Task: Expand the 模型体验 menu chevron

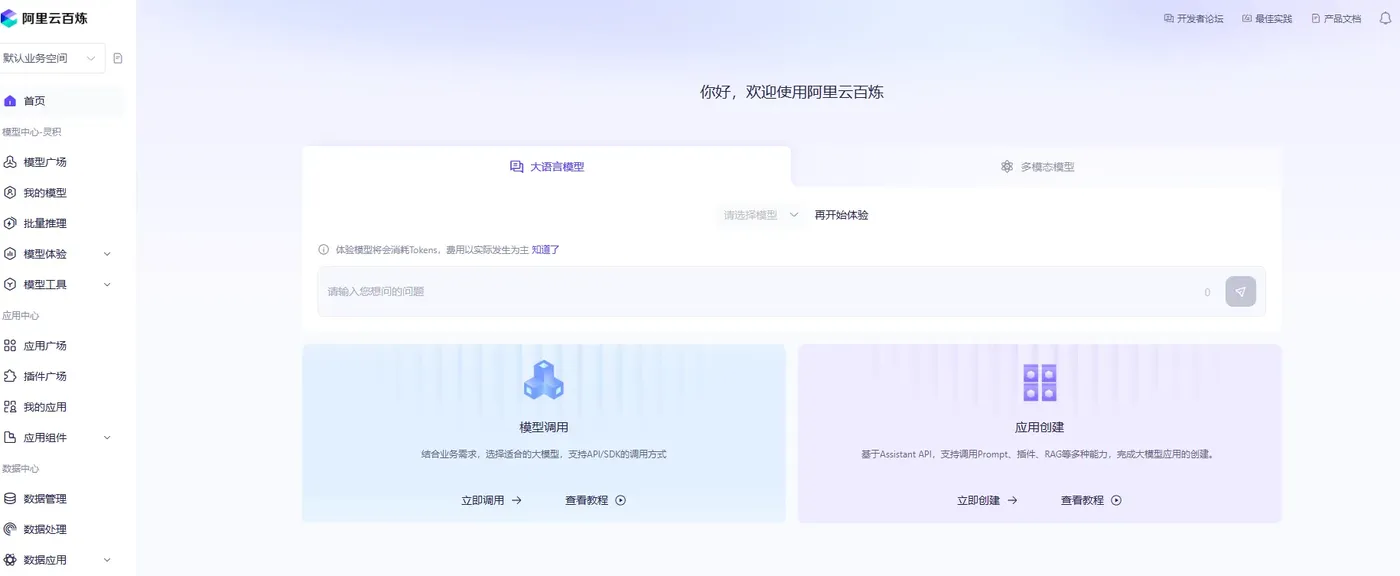Action: pos(107,254)
